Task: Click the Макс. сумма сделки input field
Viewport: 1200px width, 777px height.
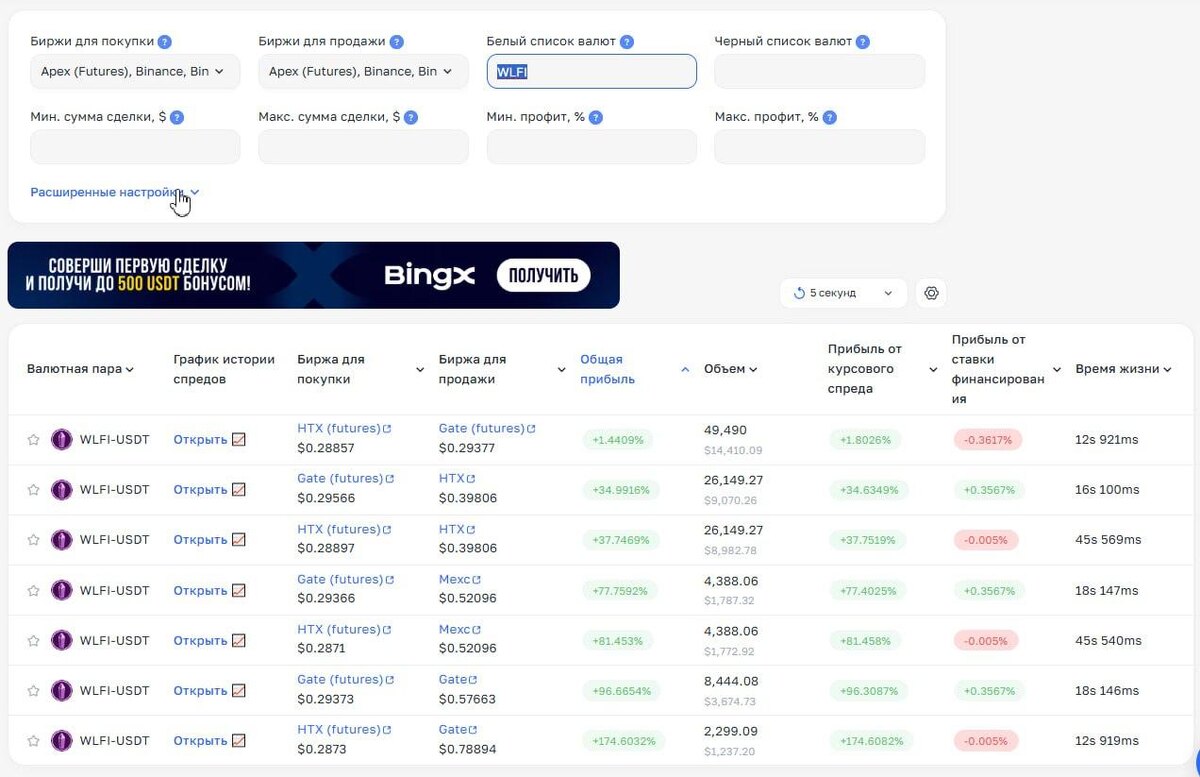Action: tap(363, 147)
